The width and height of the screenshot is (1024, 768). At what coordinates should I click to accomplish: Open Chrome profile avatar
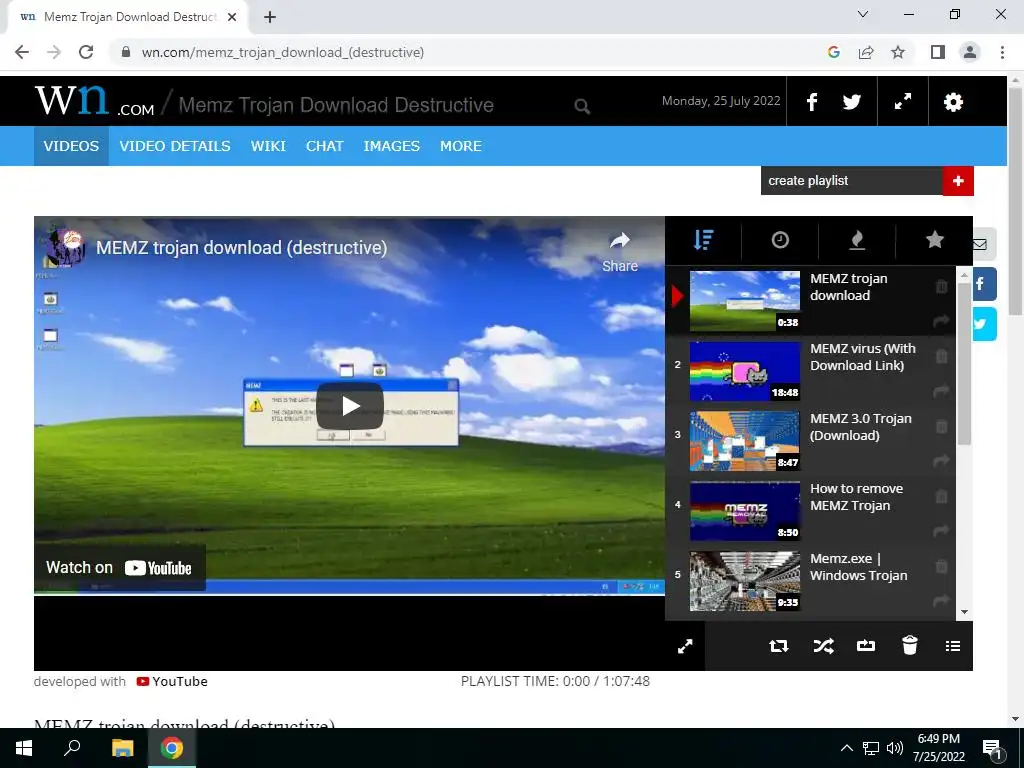coord(970,52)
